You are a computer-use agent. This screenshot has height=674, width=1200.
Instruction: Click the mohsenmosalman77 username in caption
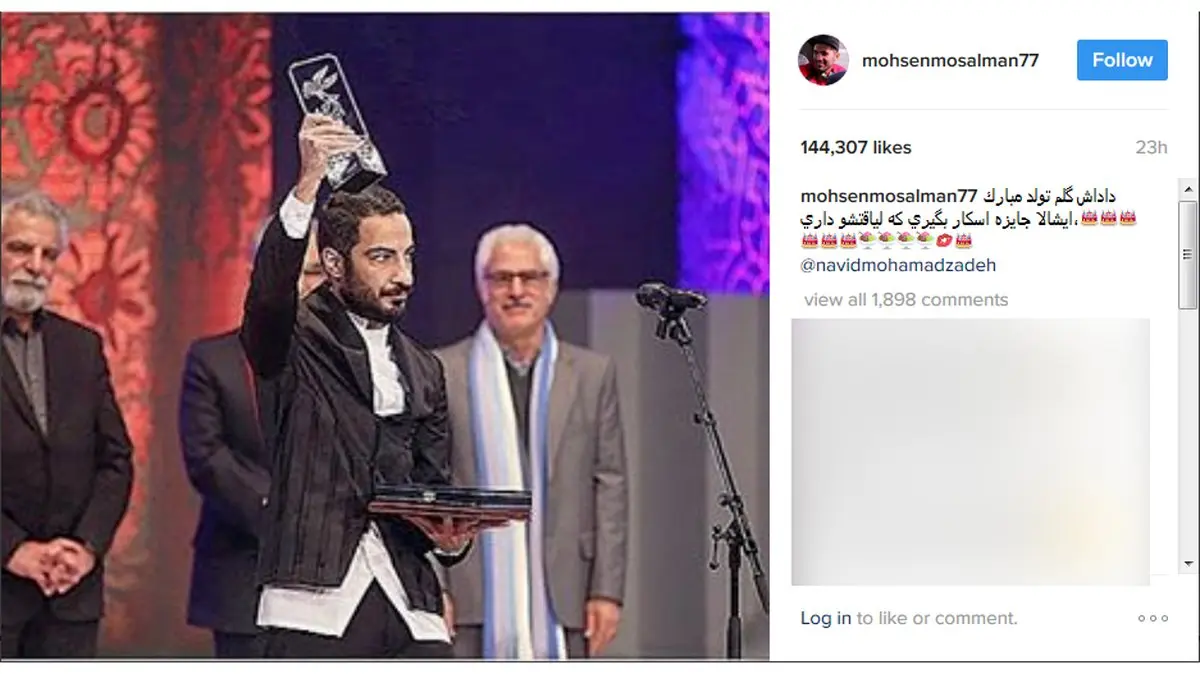pyautogui.click(x=889, y=194)
